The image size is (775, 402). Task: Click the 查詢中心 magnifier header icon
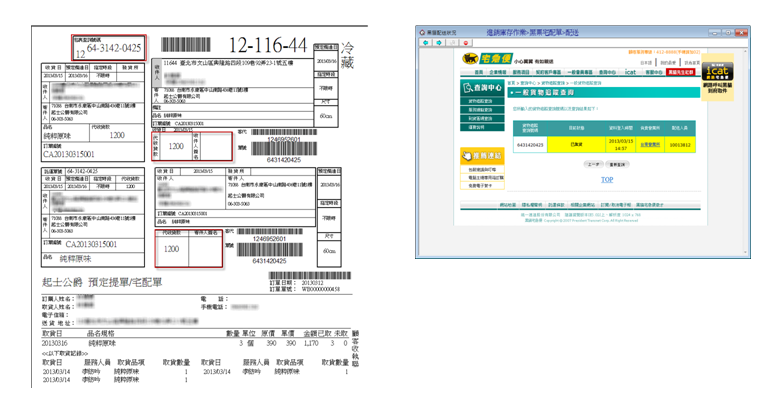[481, 87]
